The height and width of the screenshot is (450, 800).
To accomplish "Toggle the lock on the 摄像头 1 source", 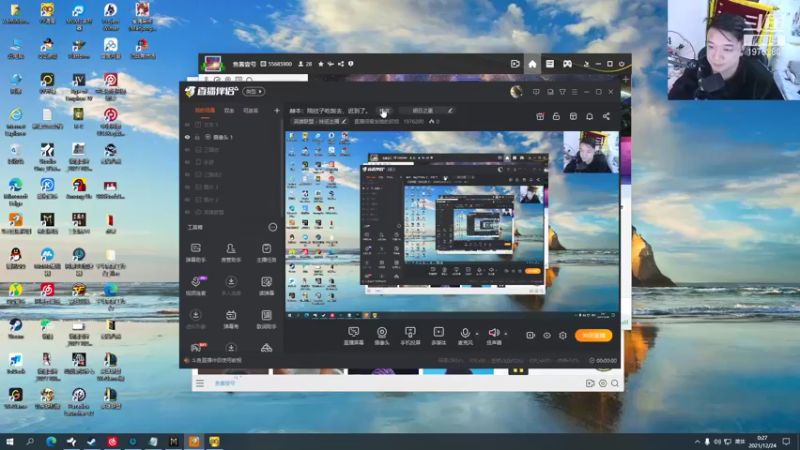I will point(197,137).
